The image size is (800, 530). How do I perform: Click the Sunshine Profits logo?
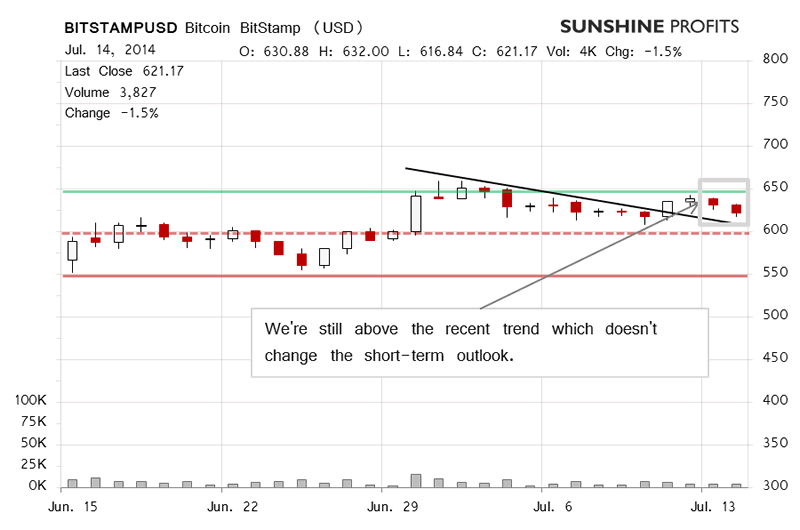click(x=649, y=27)
